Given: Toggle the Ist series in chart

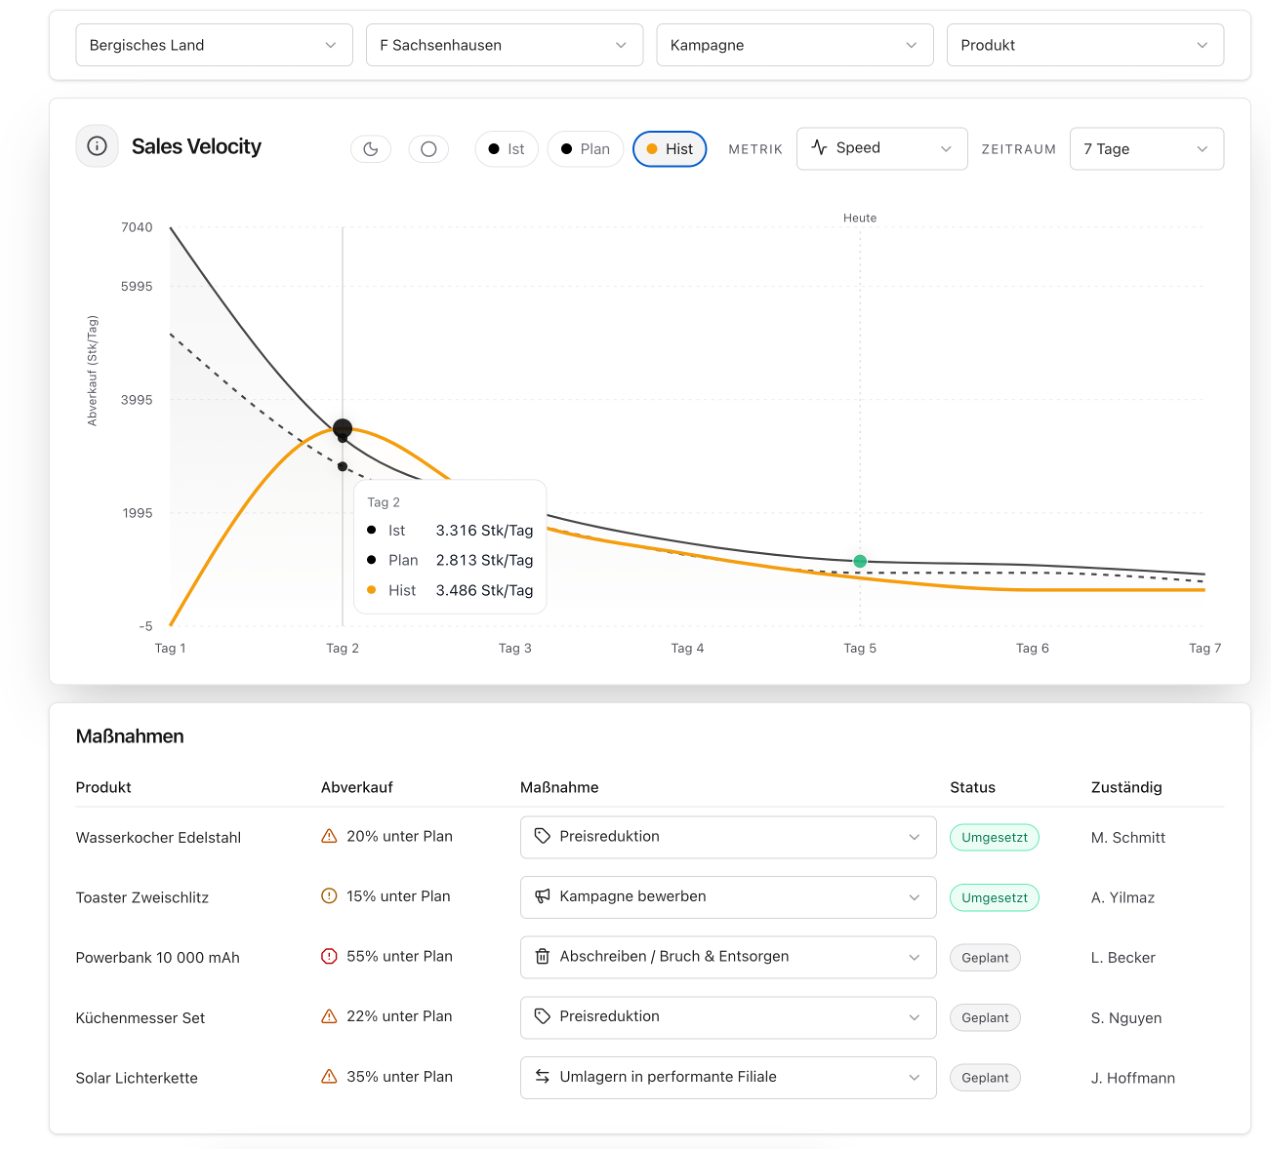Looking at the screenshot, I should pyautogui.click(x=506, y=149).
